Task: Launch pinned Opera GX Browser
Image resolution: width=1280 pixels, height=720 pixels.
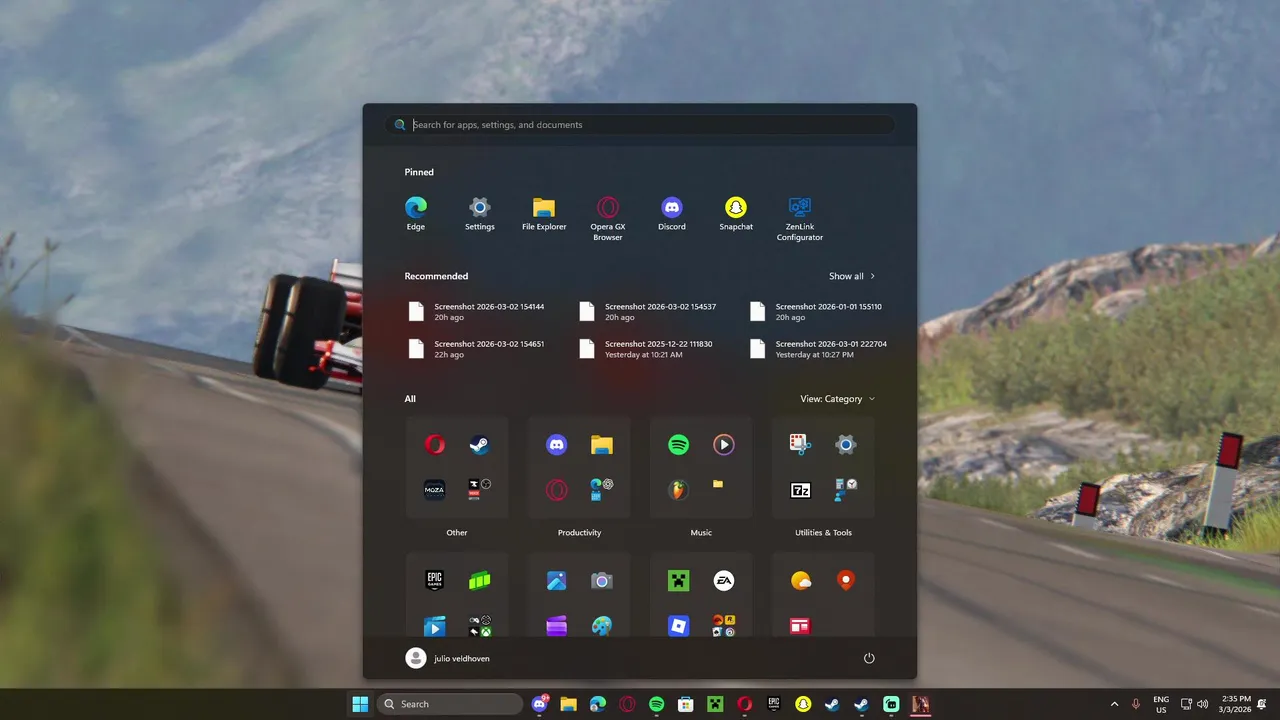Action: pyautogui.click(x=608, y=219)
